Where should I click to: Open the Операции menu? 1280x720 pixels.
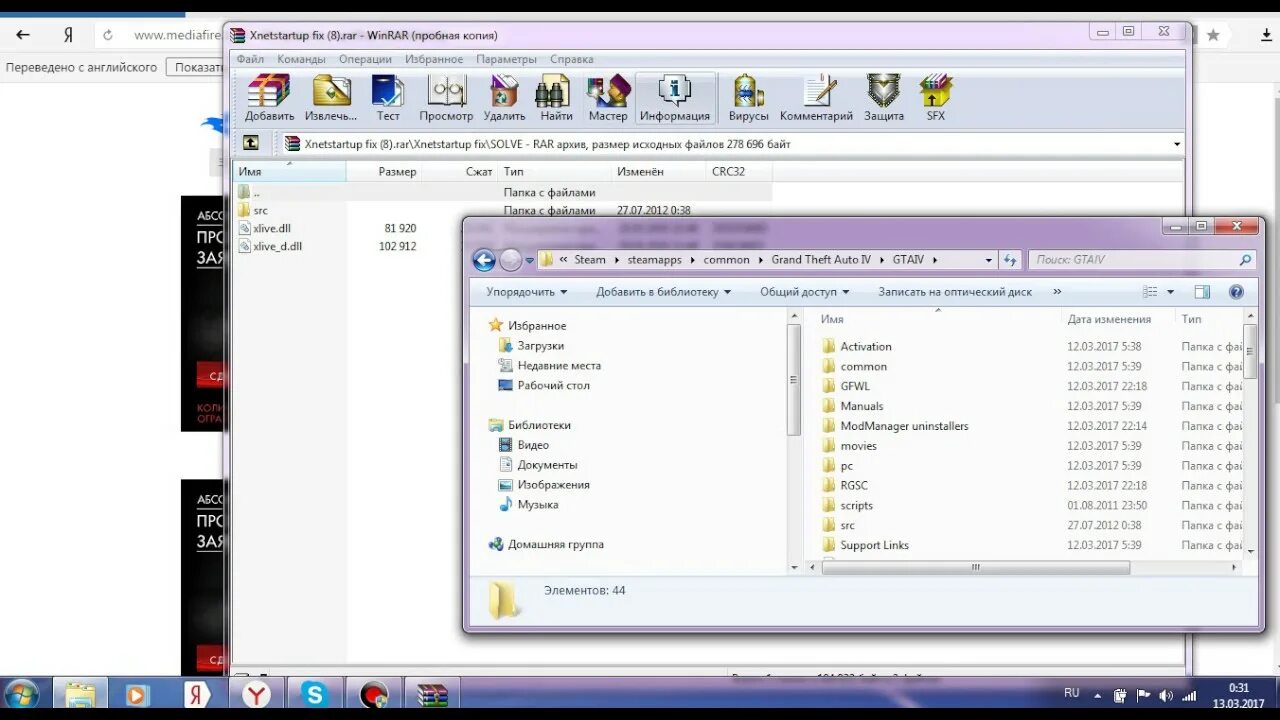click(365, 59)
